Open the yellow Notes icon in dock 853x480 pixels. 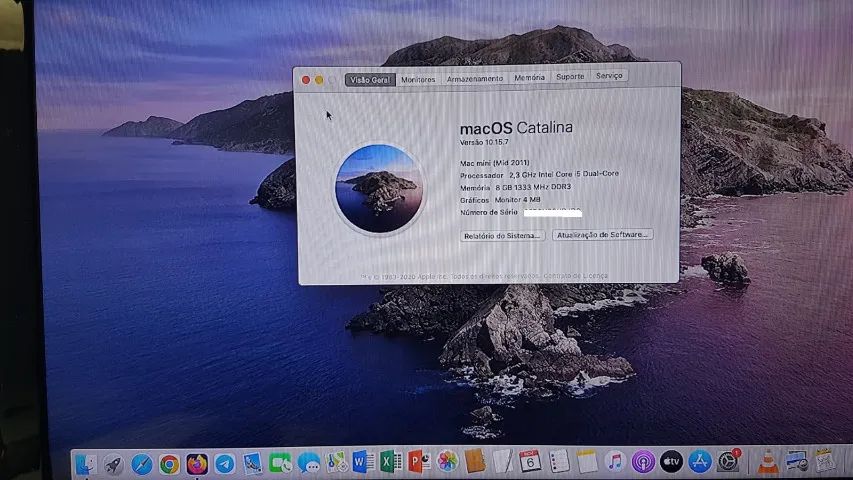[586, 461]
